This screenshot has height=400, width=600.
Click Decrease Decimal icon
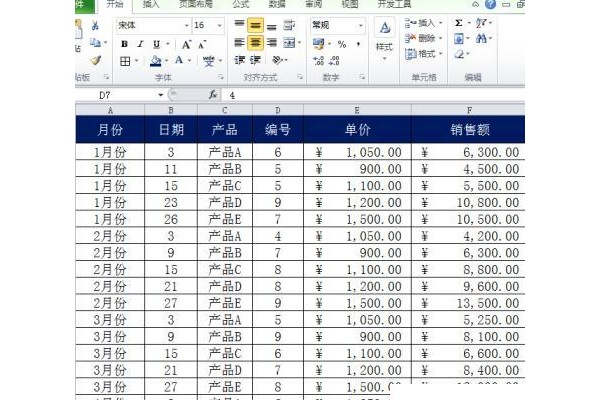(334, 60)
